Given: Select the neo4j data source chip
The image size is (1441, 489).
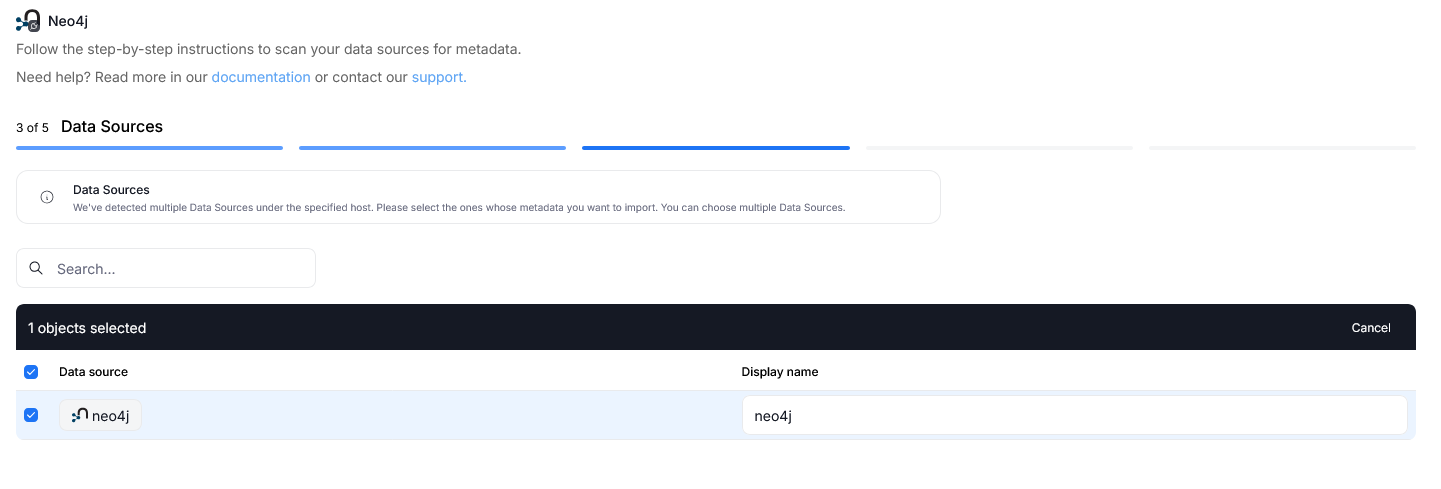Looking at the screenshot, I should pyautogui.click(x=101, y=416).
